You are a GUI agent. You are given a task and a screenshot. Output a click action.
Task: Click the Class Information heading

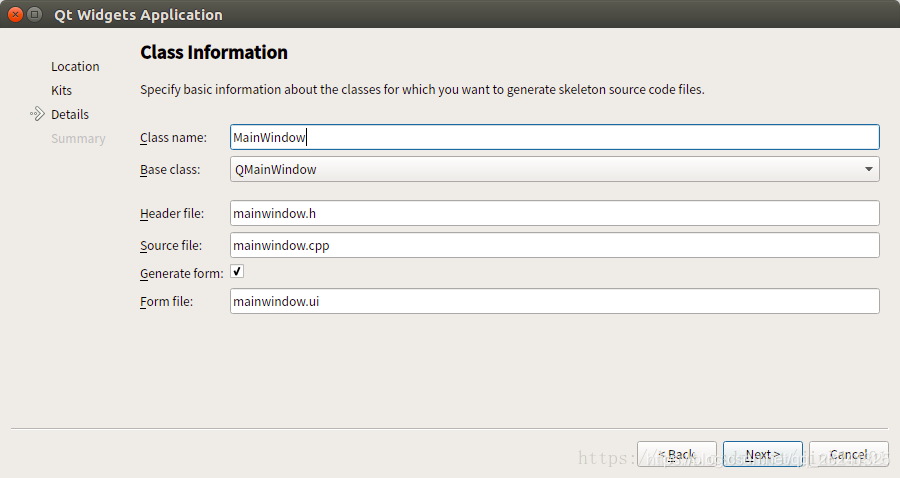point(214,52)
